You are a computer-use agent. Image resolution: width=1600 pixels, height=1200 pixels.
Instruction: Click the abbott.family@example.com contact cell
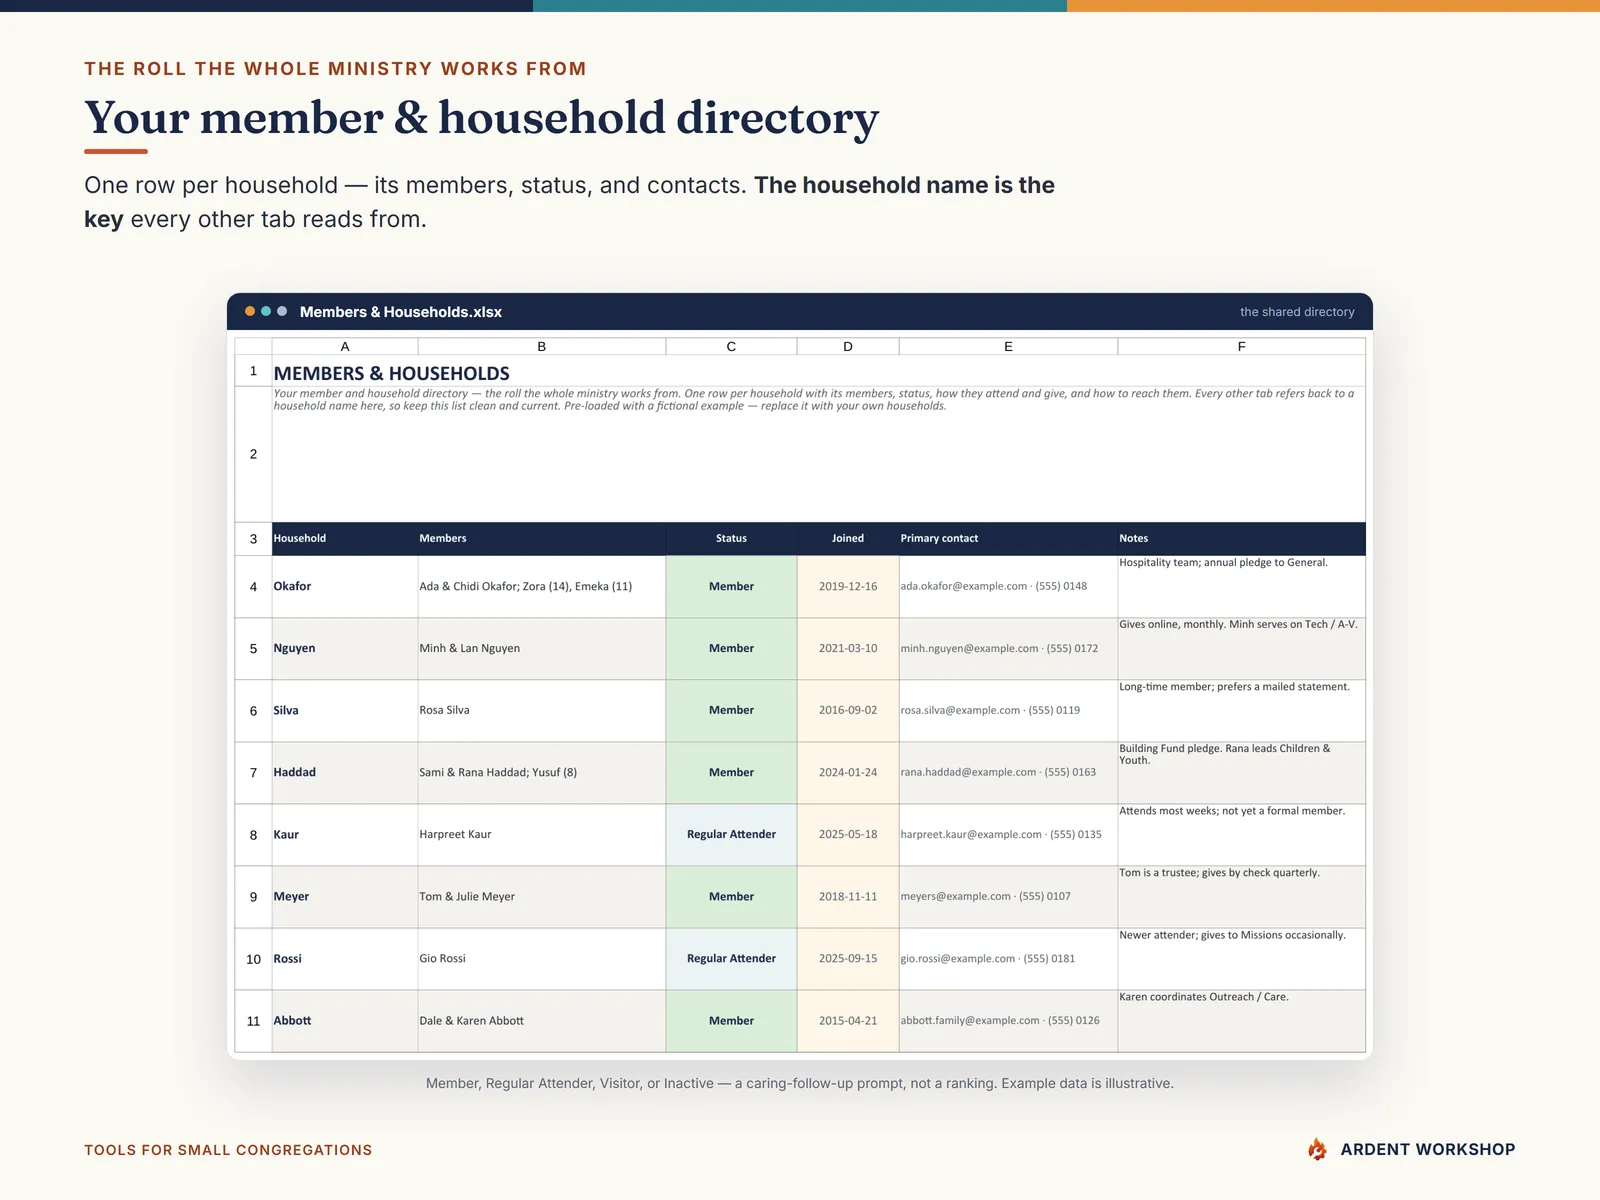[1008, 1021]
